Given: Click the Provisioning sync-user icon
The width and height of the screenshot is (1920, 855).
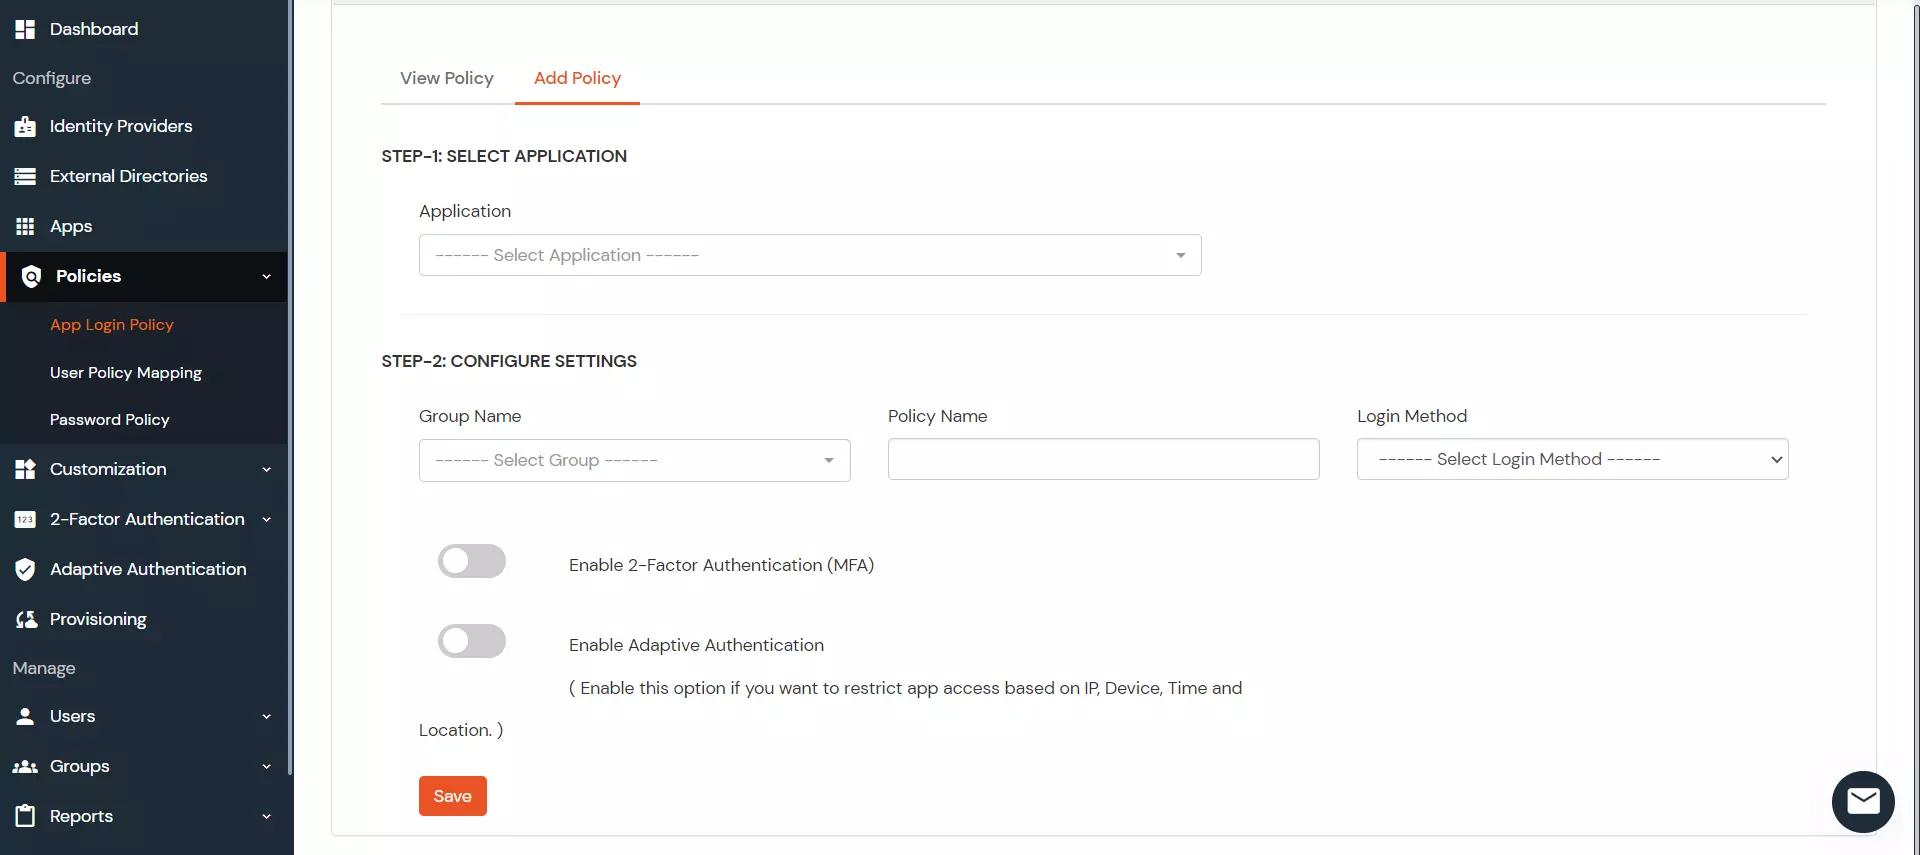Looking at the screenshot, I should click(x=26, y=619).
